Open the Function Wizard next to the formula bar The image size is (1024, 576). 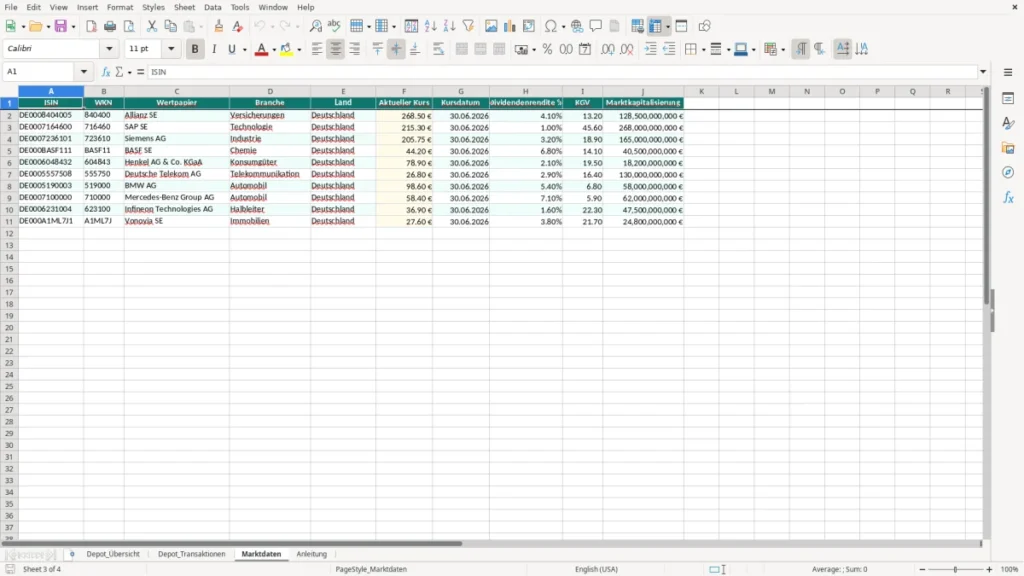[x=106, y=72]
